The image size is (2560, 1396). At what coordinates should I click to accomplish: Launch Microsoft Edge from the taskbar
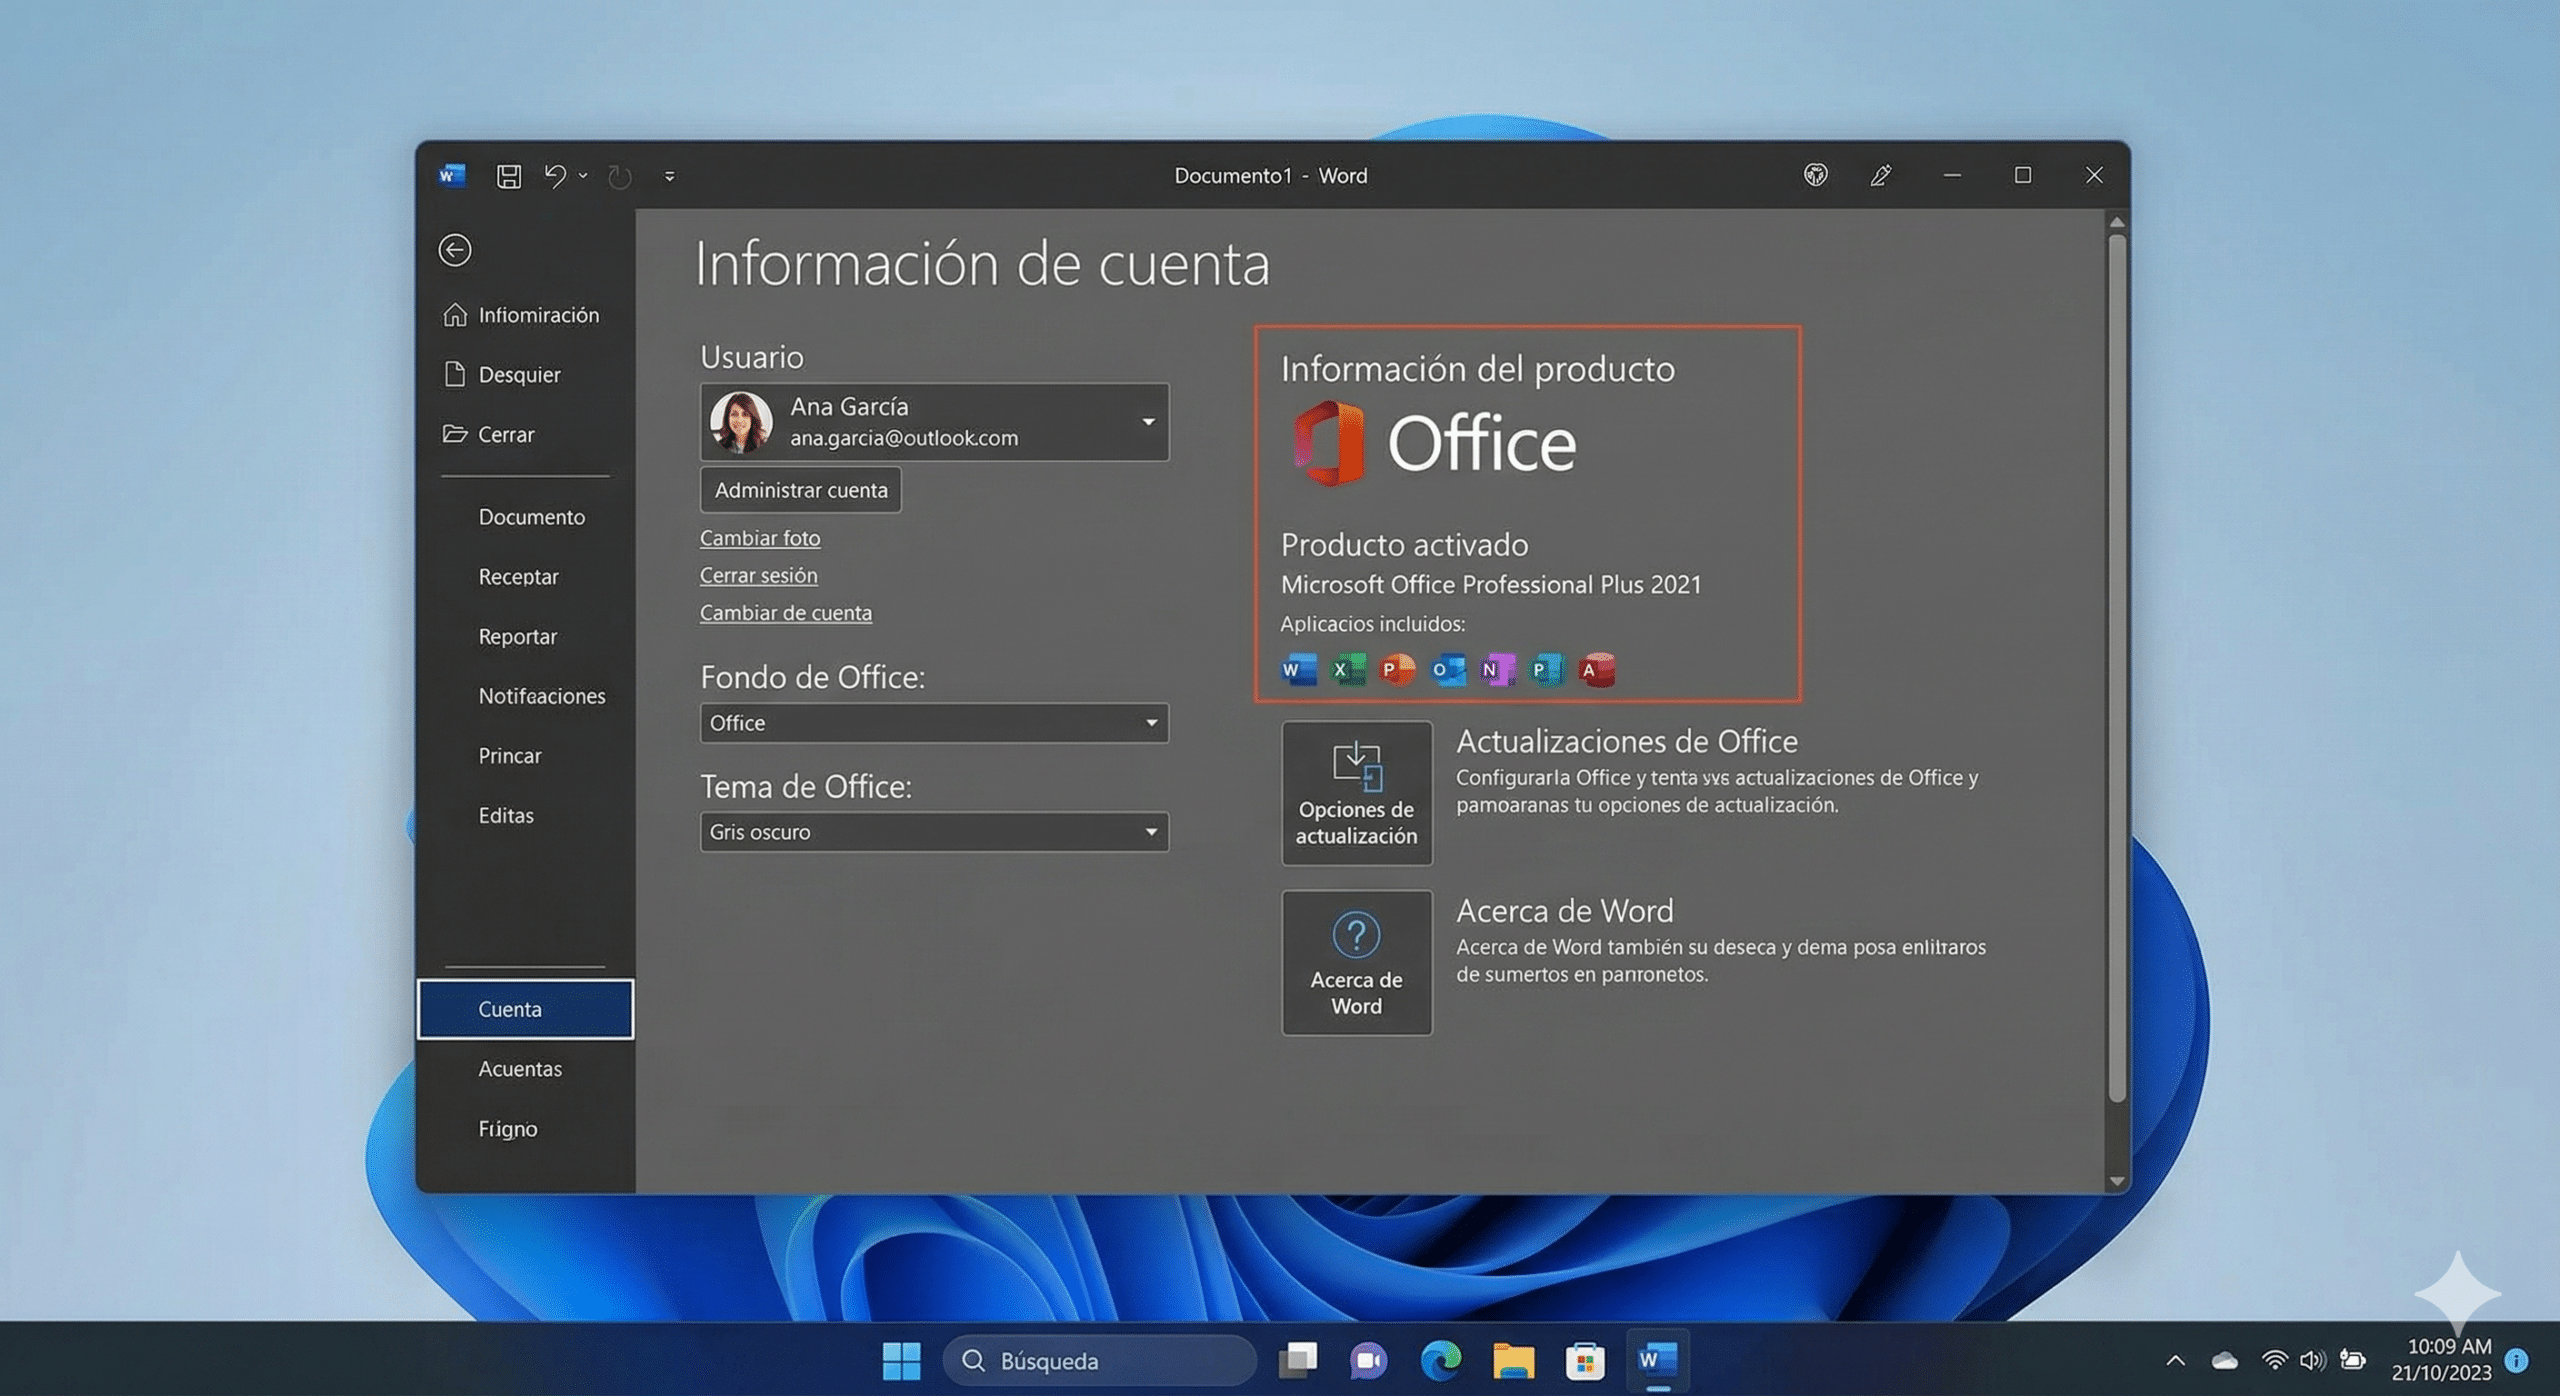(x=1441, y=1360)
